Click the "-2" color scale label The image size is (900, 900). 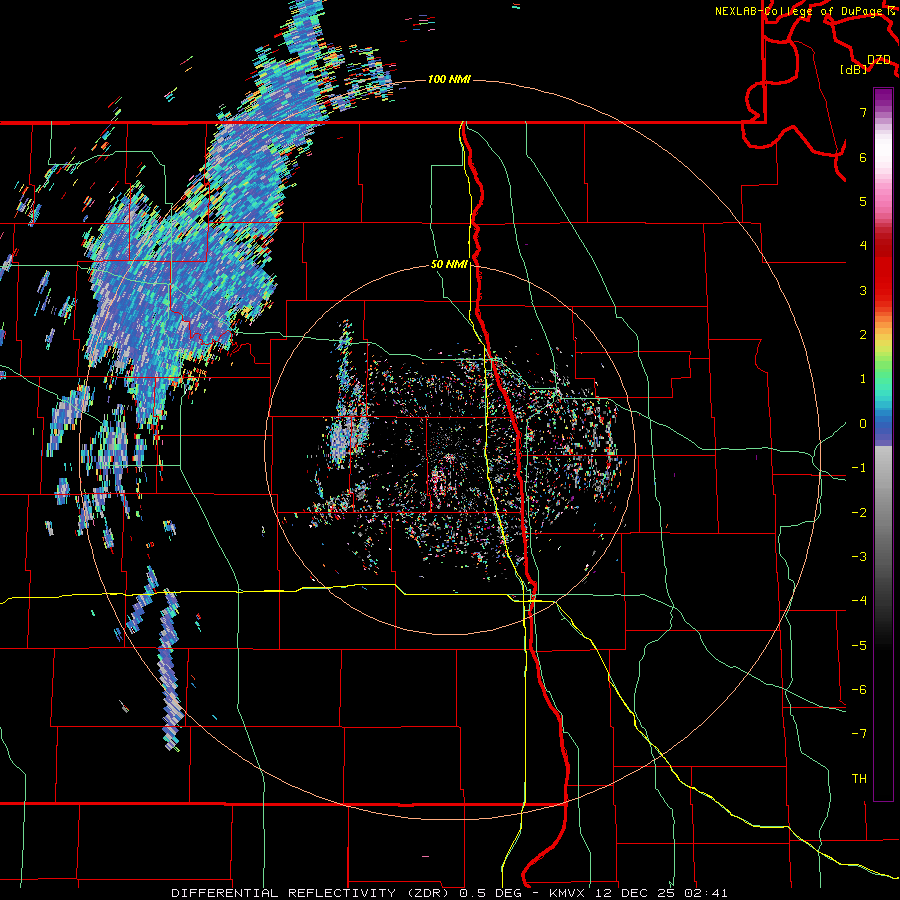859,513
